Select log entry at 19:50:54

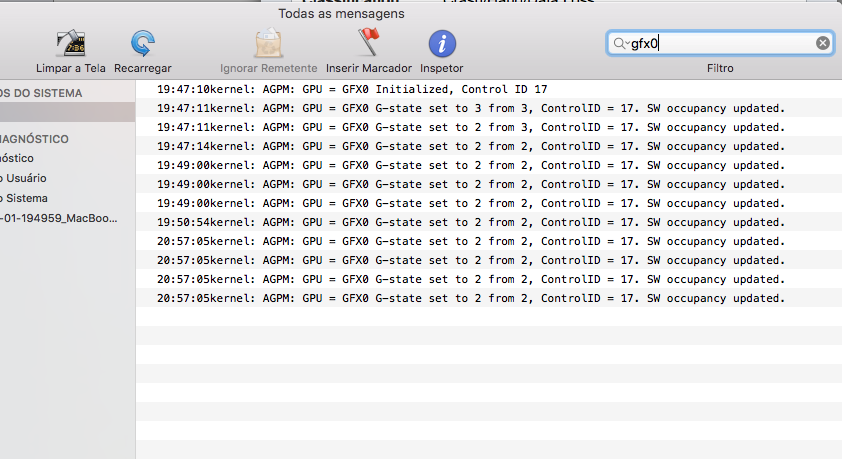coord(489,222)
